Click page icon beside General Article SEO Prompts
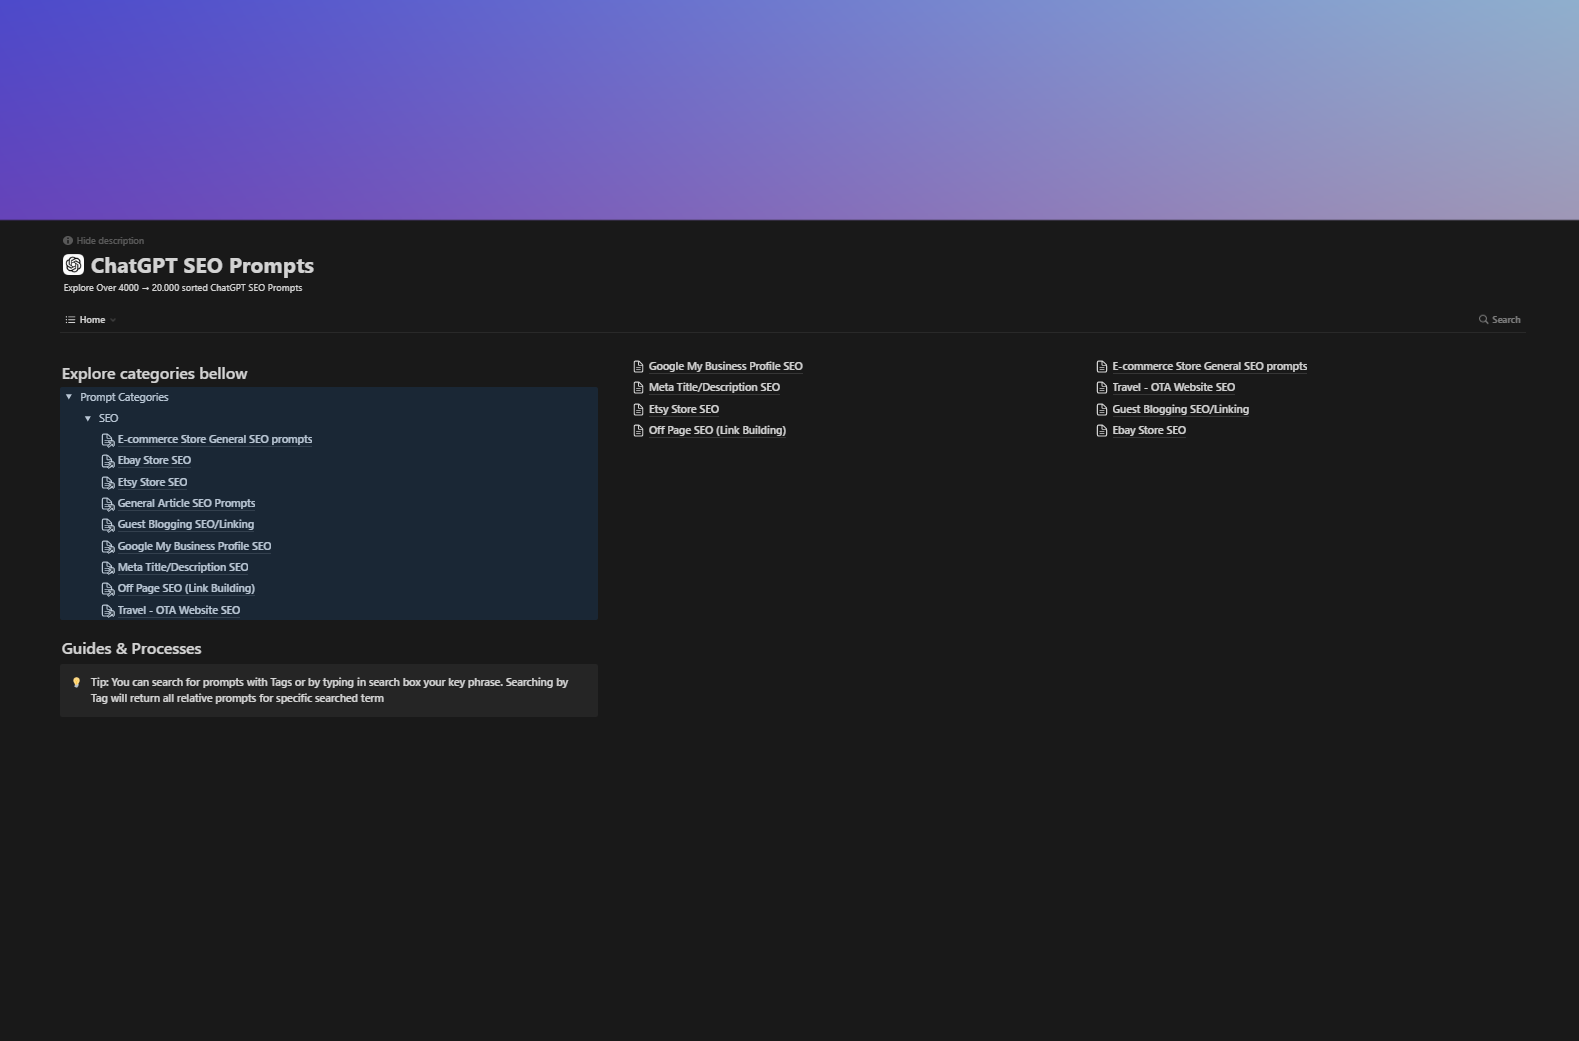This screenshot has width=1579, height=1041. pyautogui.click(x=108, y=504)
